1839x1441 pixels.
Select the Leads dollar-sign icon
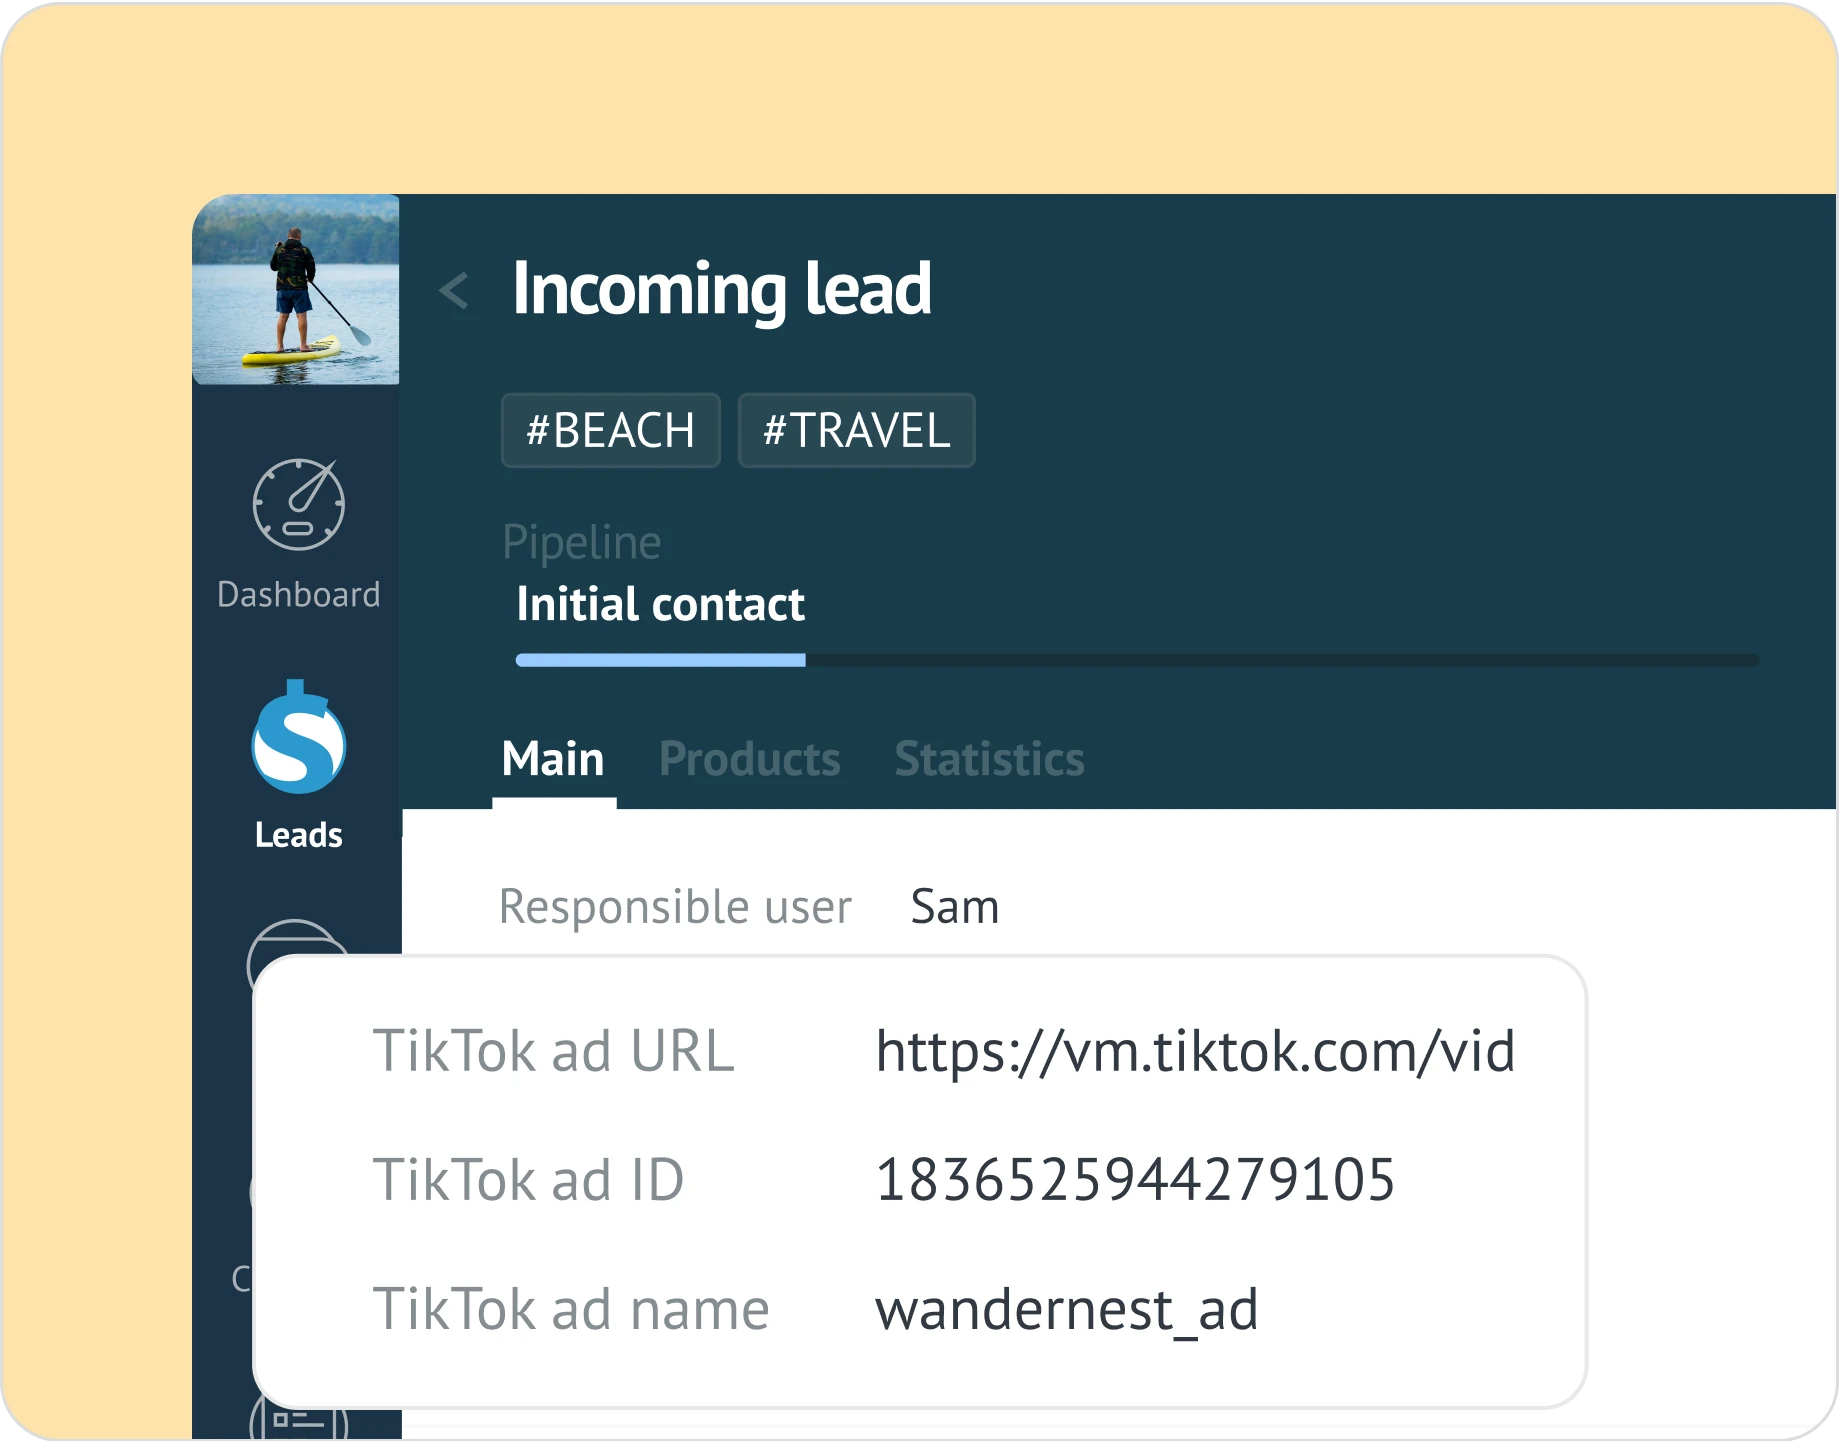coord(298,742)
